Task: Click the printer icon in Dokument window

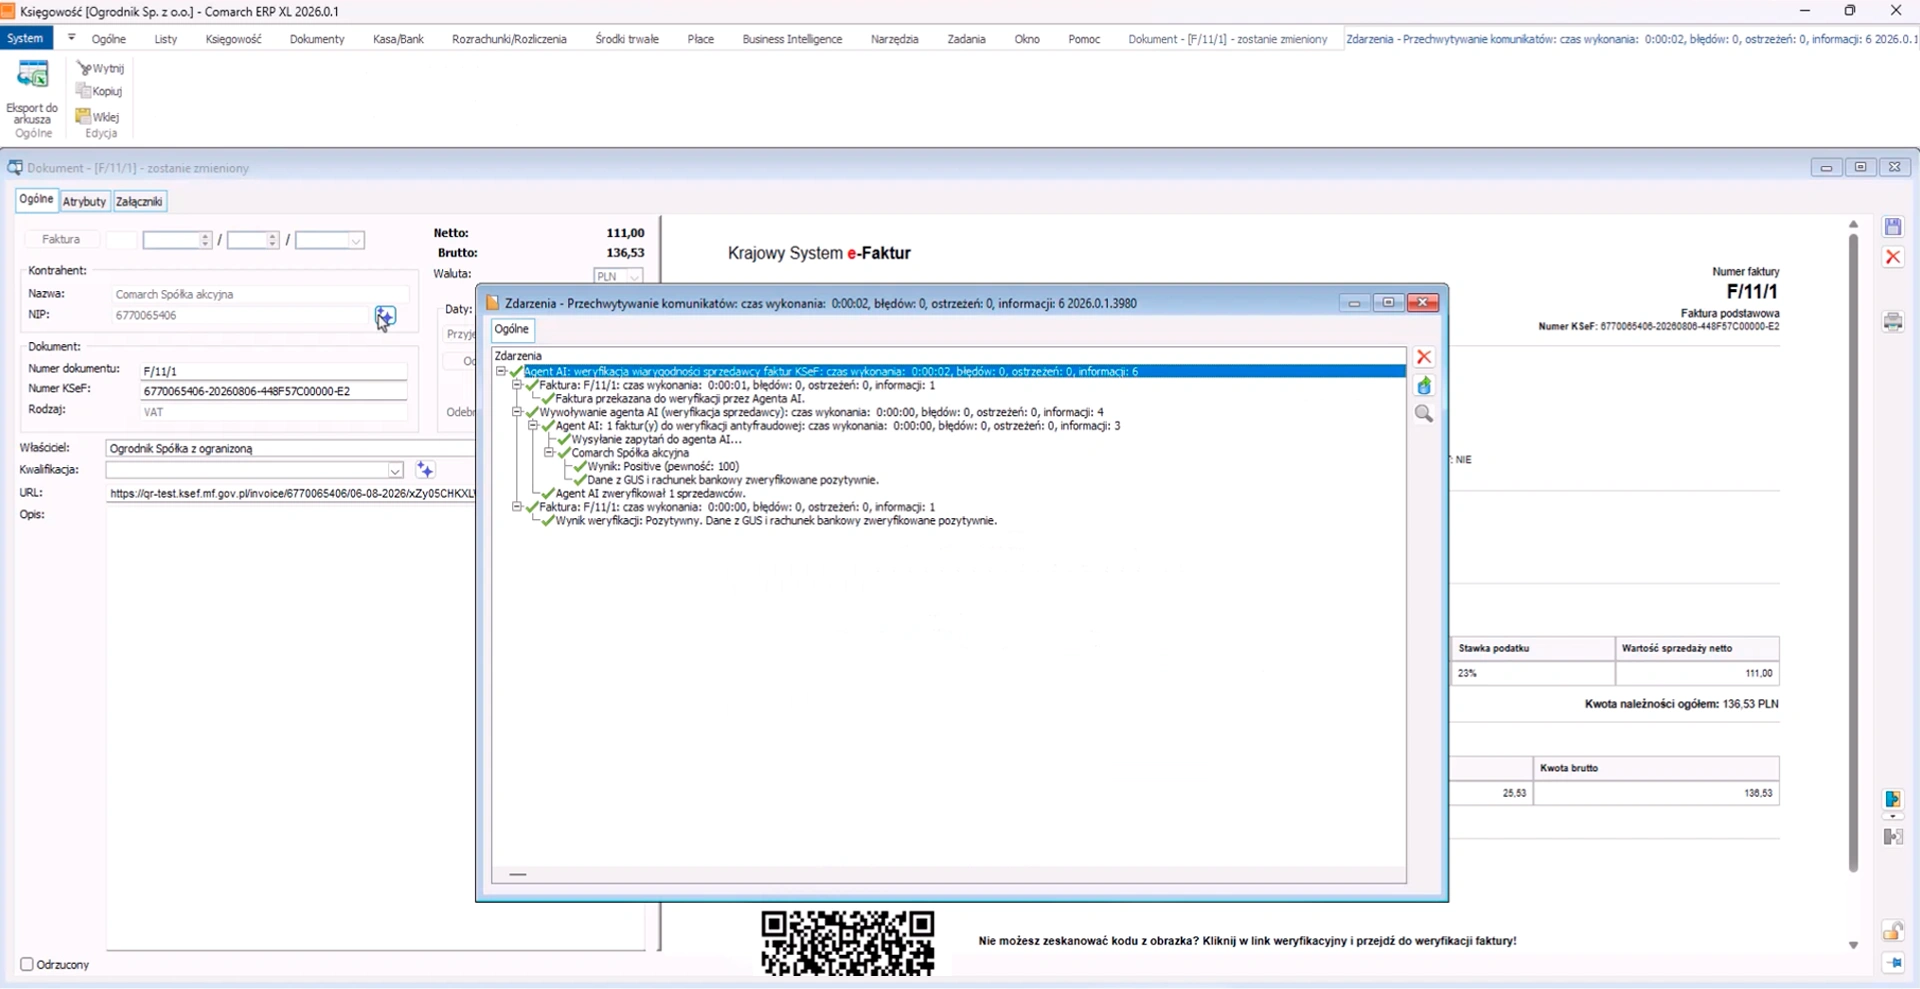Action: click(1893, 322)
